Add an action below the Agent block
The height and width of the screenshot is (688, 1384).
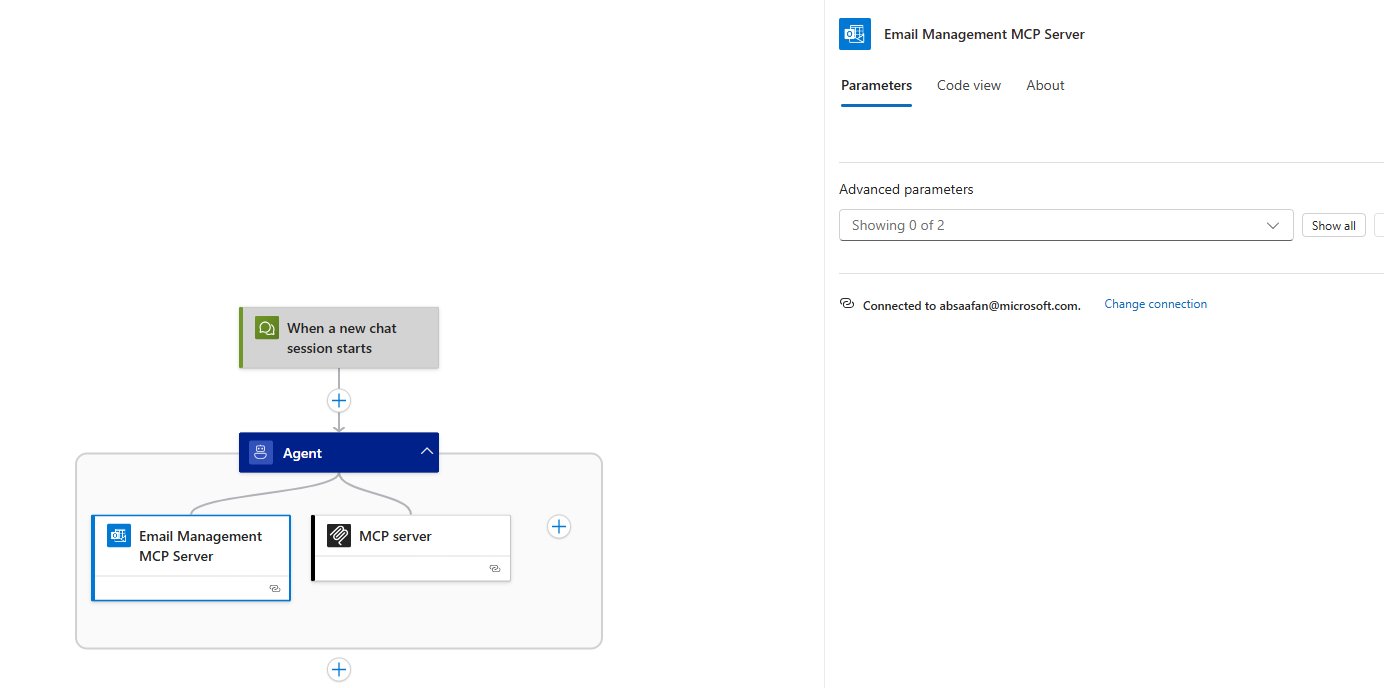point(338,669)
